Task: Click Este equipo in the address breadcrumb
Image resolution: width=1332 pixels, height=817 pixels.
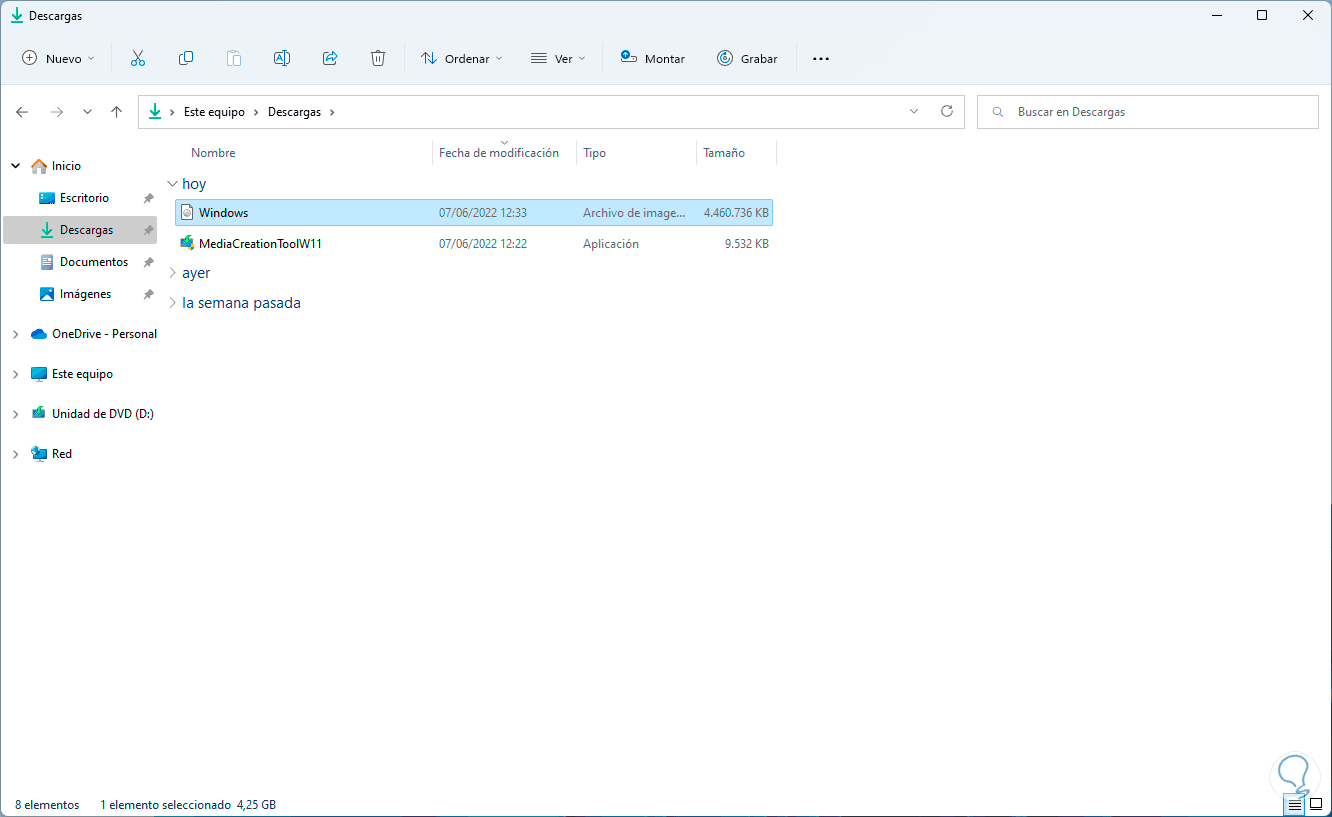Action: pos(214,112)
